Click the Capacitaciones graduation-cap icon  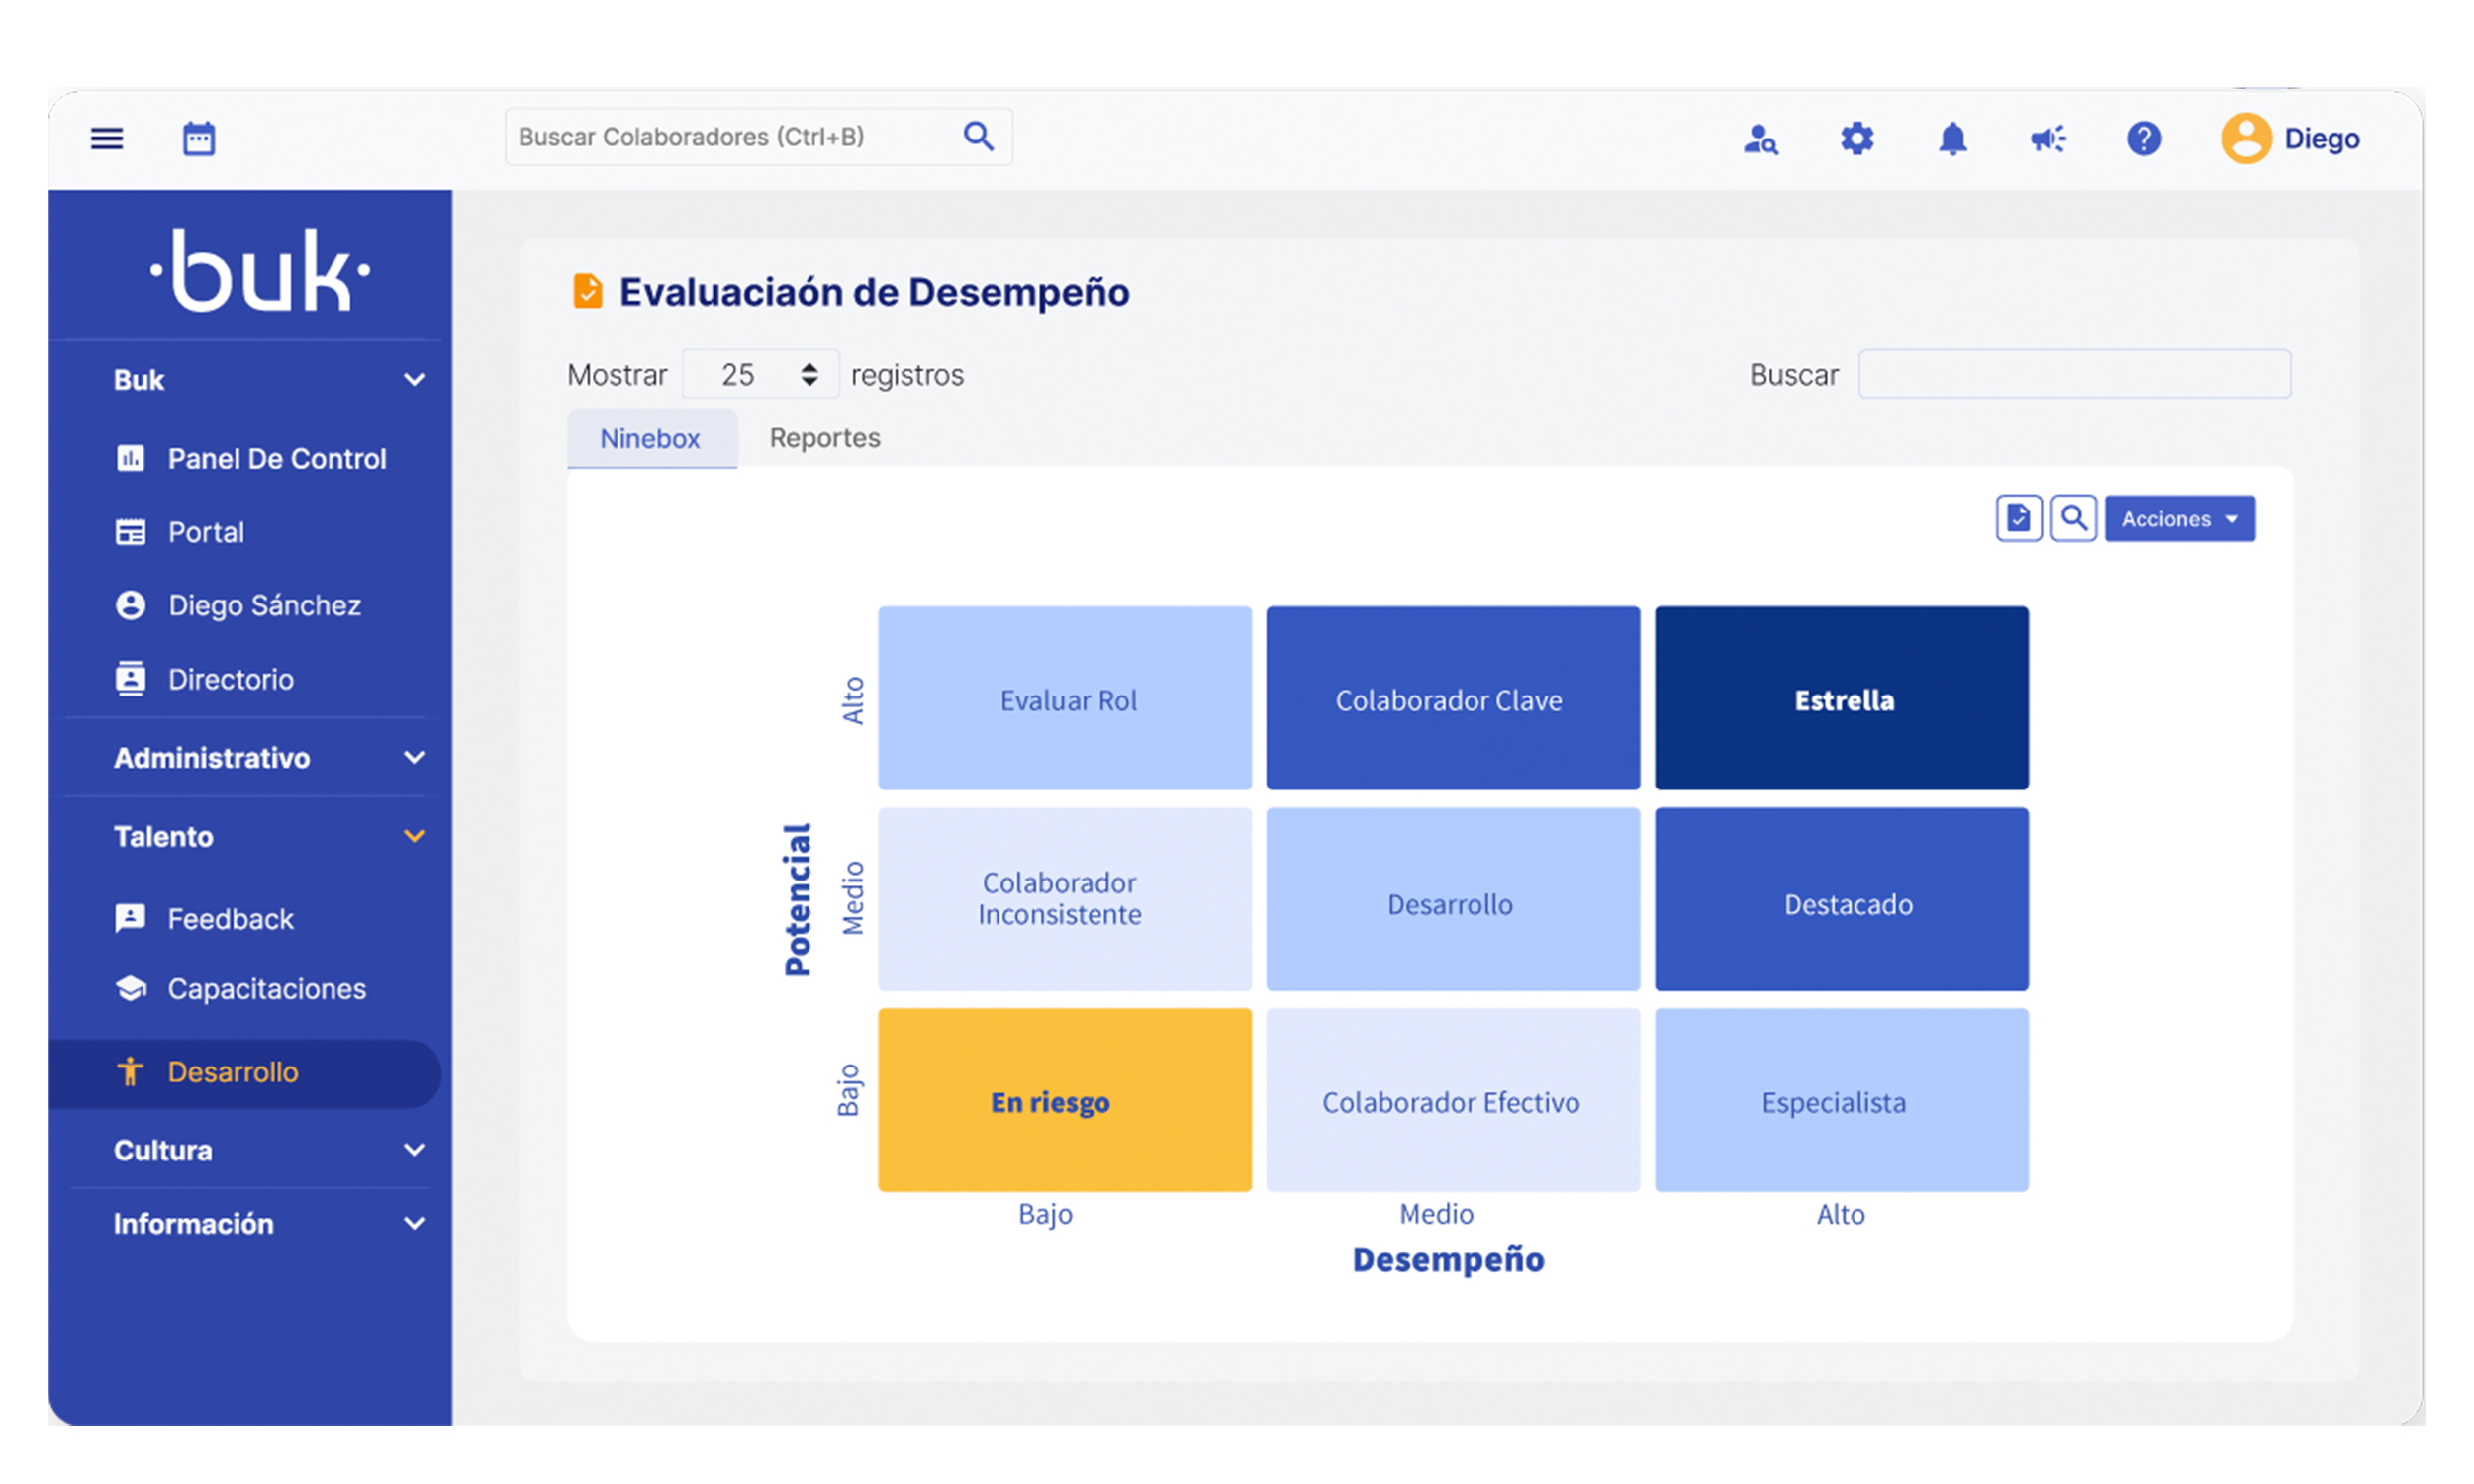130,988
